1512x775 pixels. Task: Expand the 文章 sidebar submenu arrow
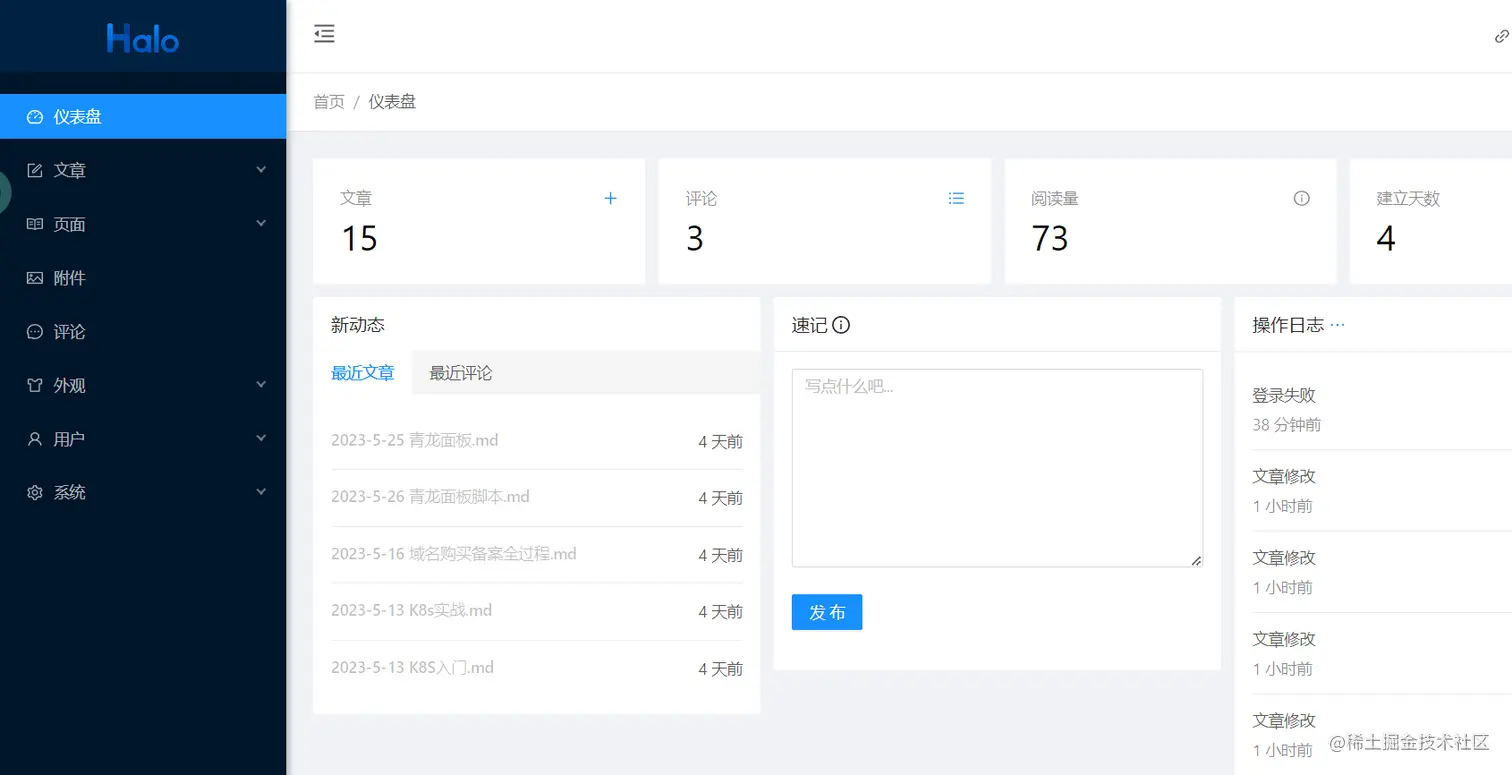pos(261,170)
